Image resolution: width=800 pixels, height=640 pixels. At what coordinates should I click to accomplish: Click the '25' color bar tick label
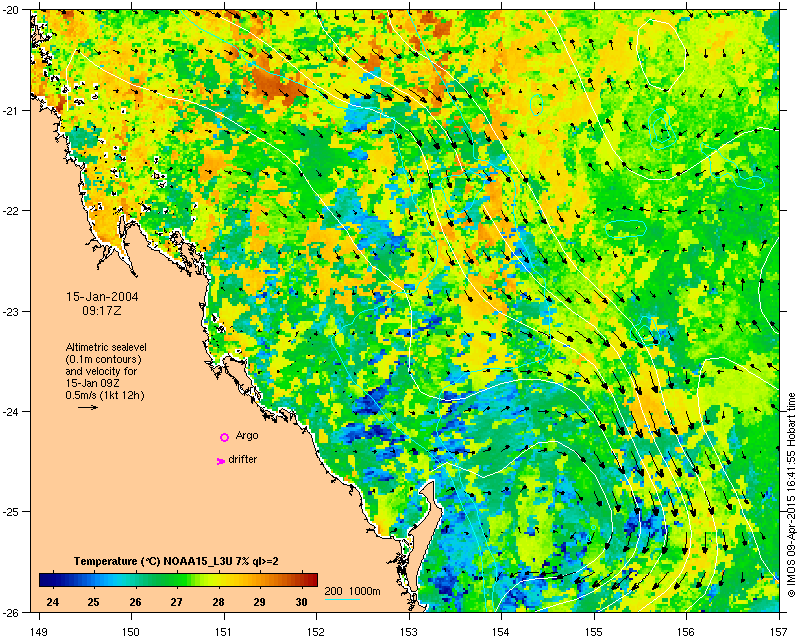click(x=93, y=602)
